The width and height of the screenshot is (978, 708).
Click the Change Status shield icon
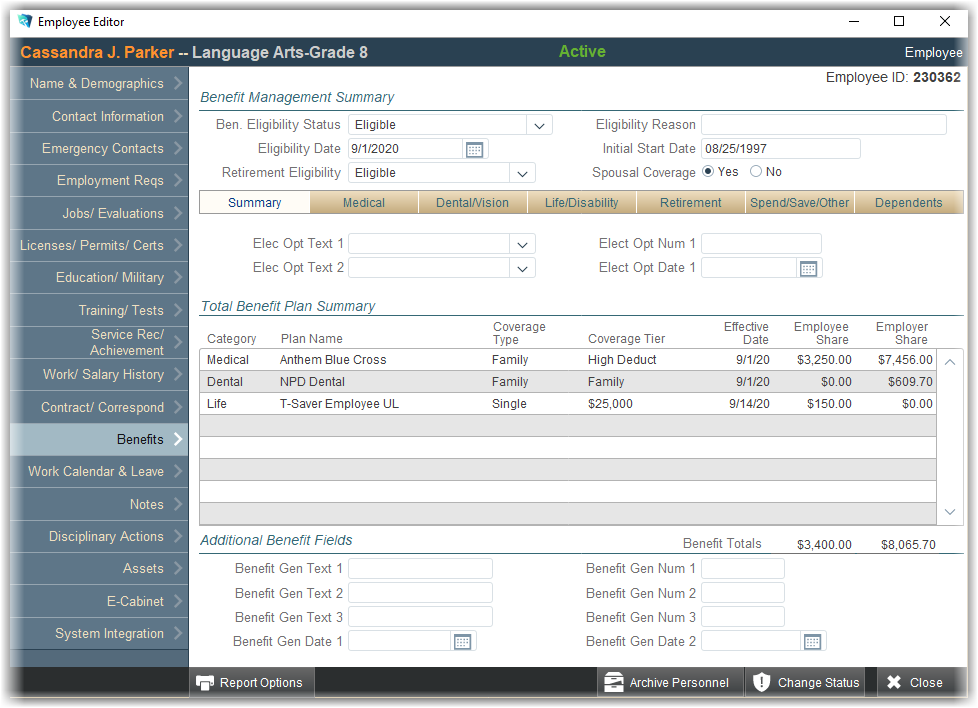click(x=761, y=683)
